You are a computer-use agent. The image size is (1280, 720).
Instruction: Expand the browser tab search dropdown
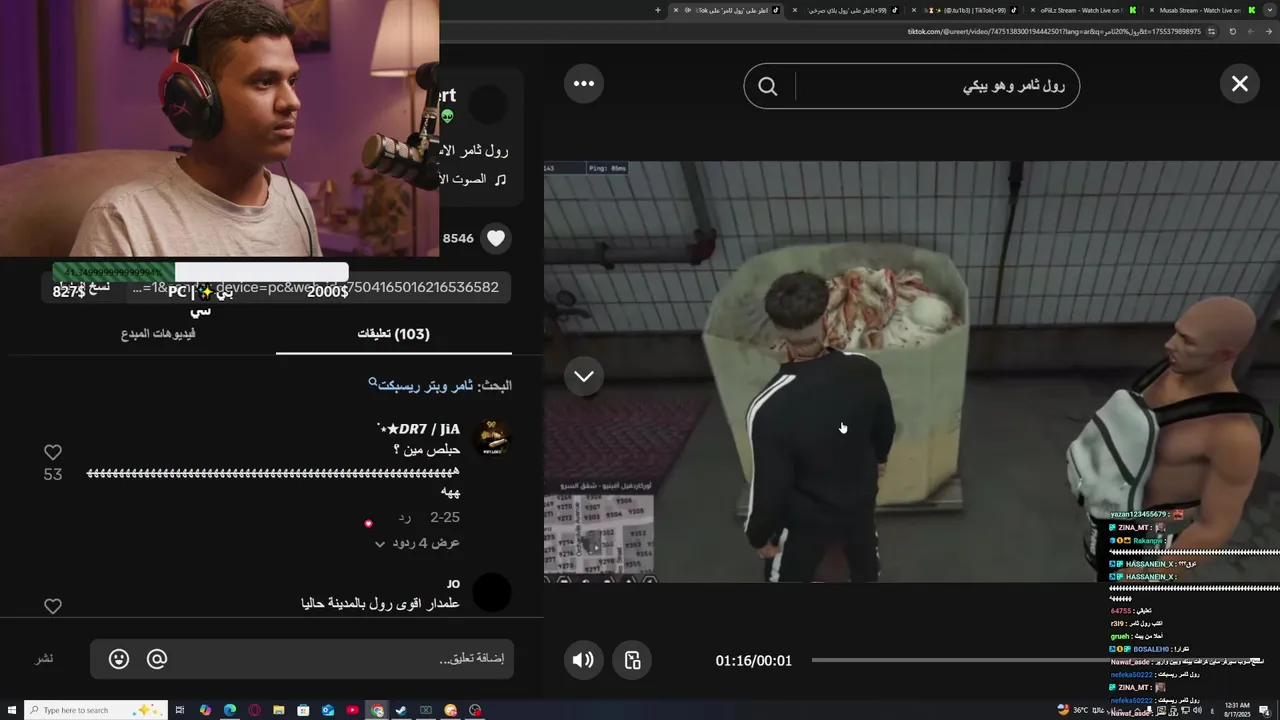1270,10
